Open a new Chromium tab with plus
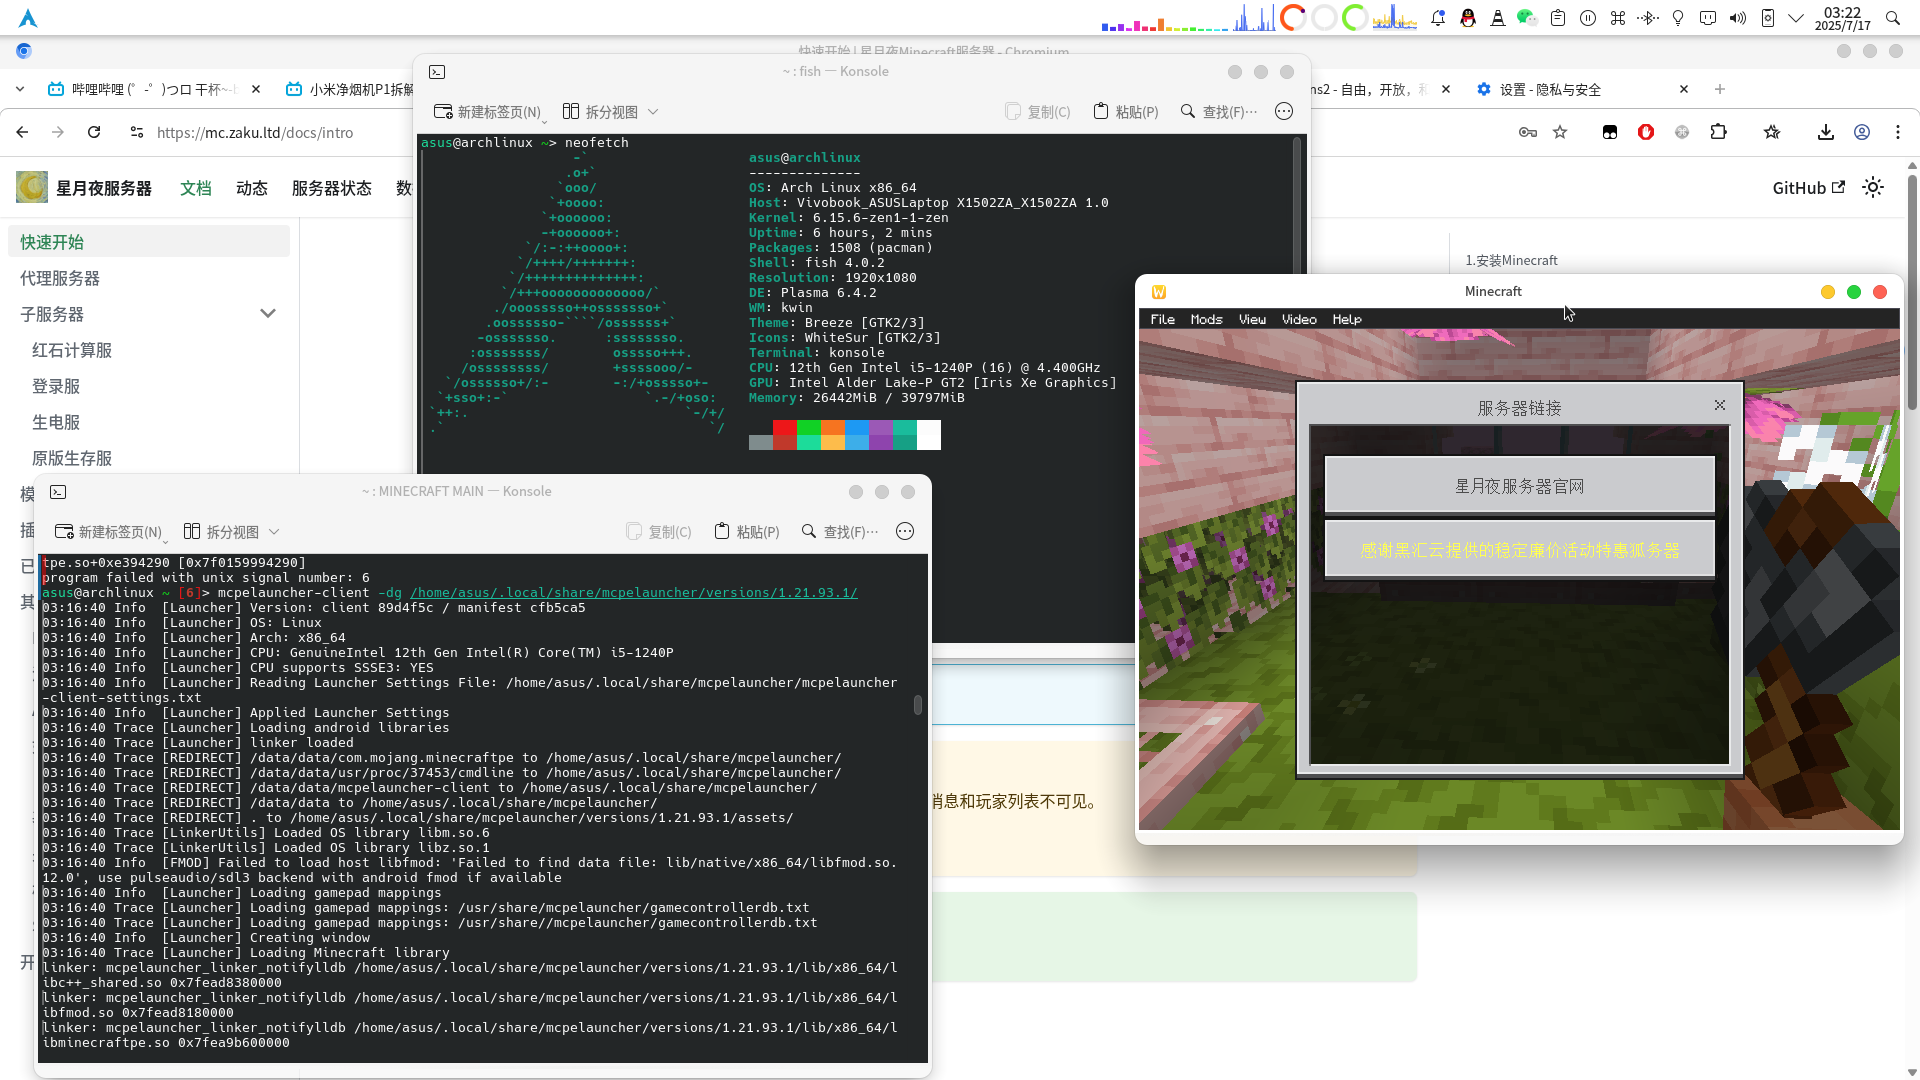Image resolution: width=1920 pixels, height=1080 pixels. [1720, 89]
